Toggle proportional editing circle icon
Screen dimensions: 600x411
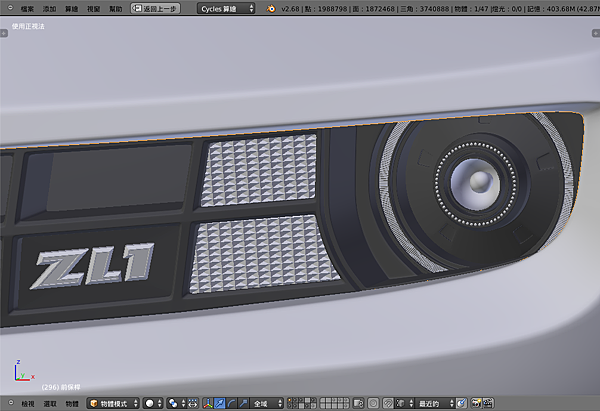click(x=373, y=403)
